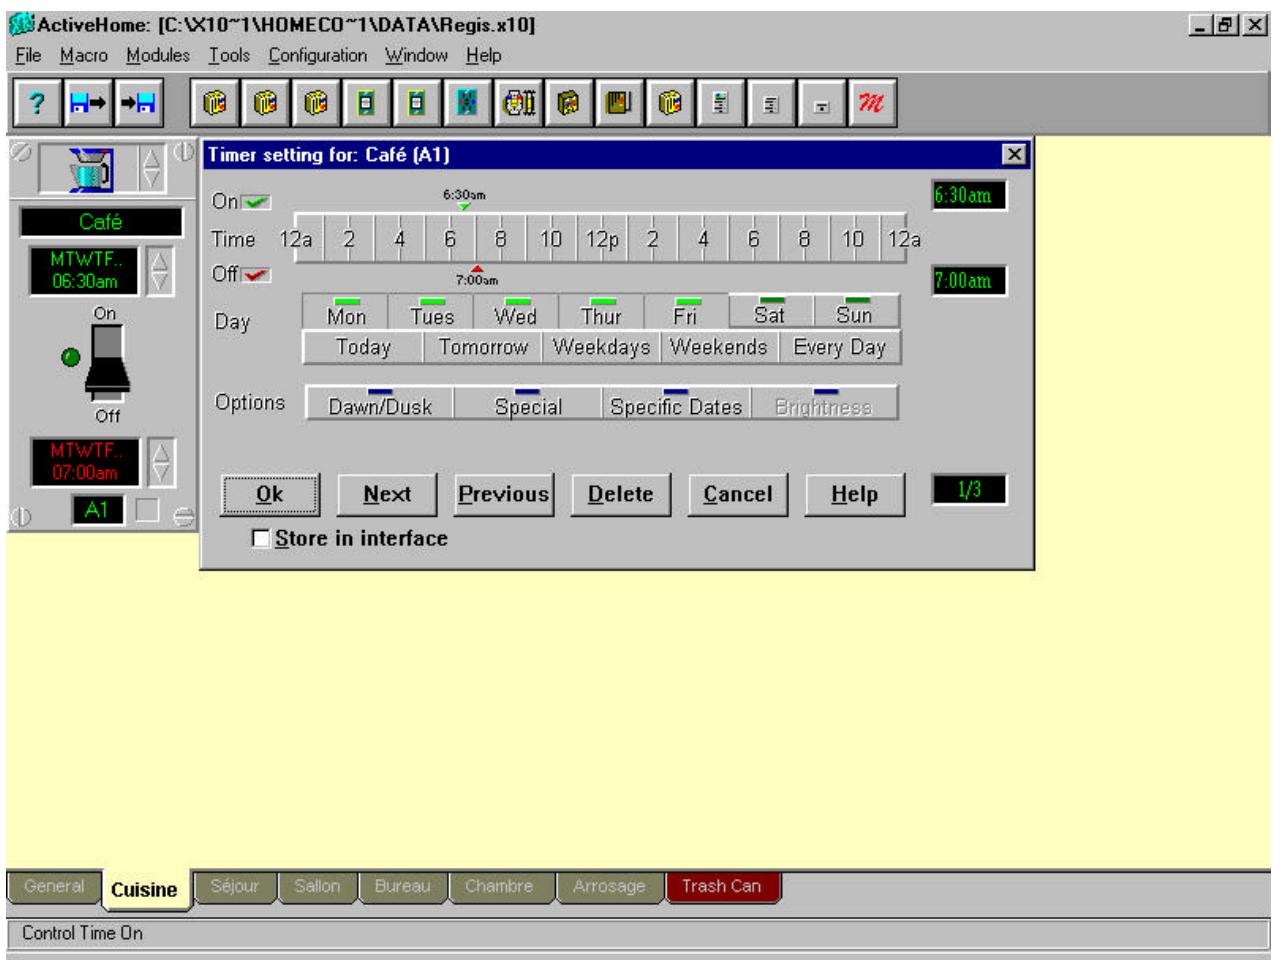1273x962 pixels.
Task: Select the Weekdays day button
Action: tap(600, 349)
